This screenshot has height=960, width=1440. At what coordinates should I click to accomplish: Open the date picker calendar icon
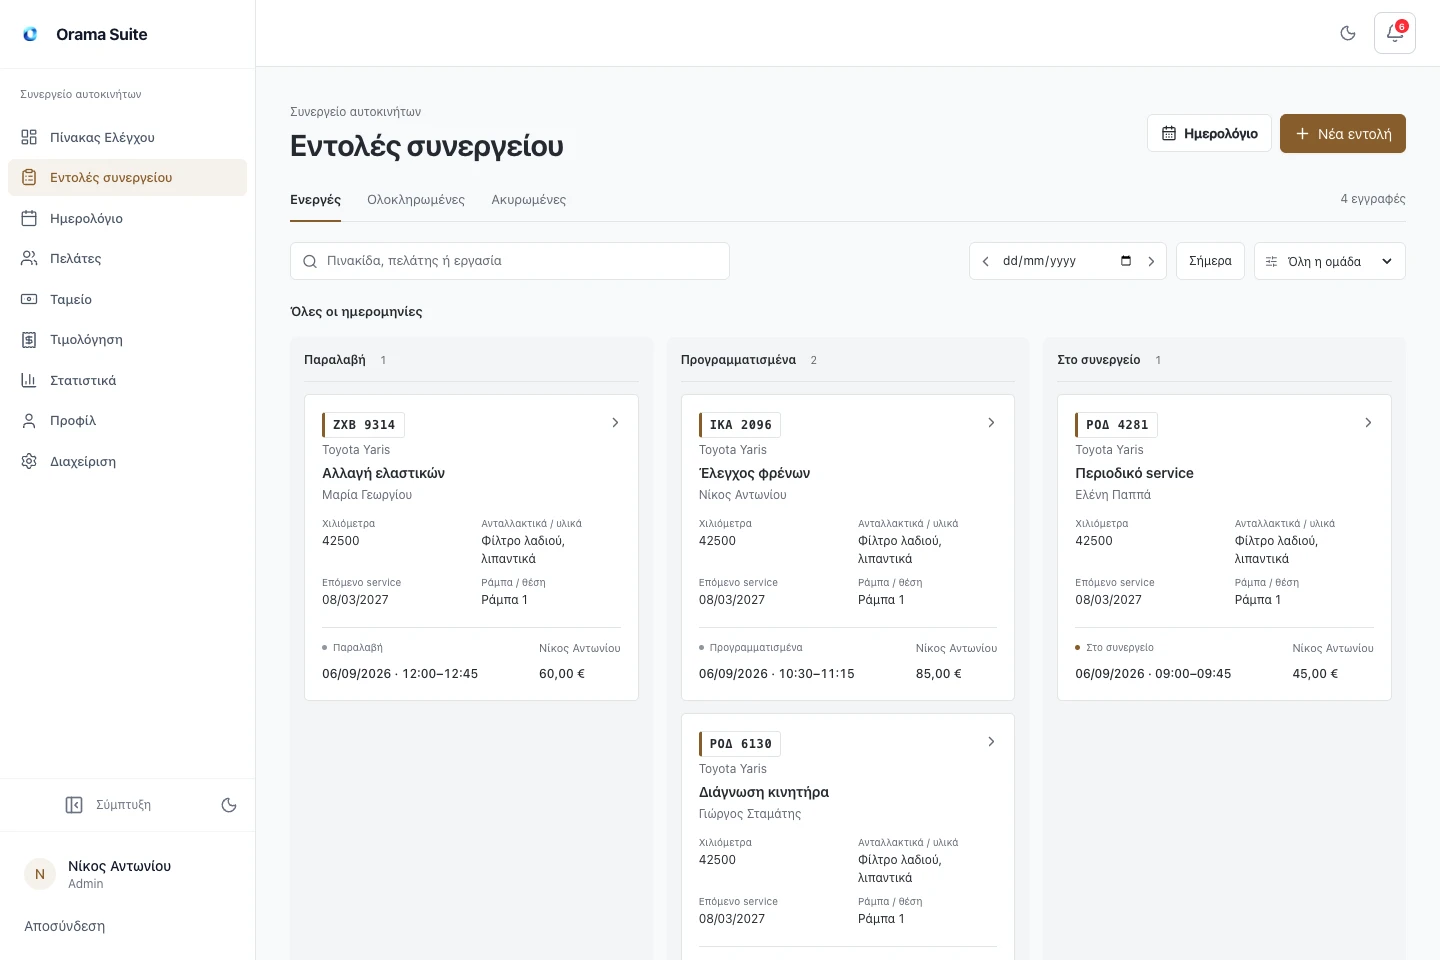[1126, 261]
